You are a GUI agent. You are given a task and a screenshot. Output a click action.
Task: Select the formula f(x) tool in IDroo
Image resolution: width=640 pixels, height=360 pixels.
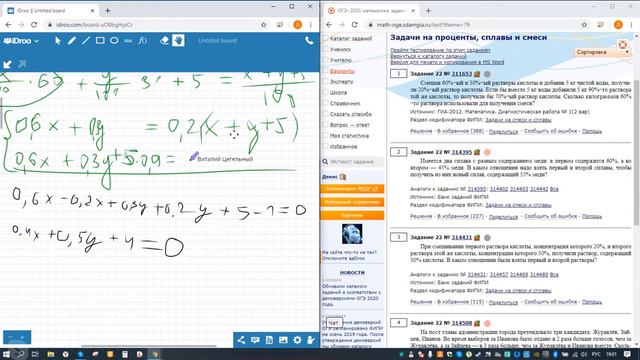tap(142, 40)
